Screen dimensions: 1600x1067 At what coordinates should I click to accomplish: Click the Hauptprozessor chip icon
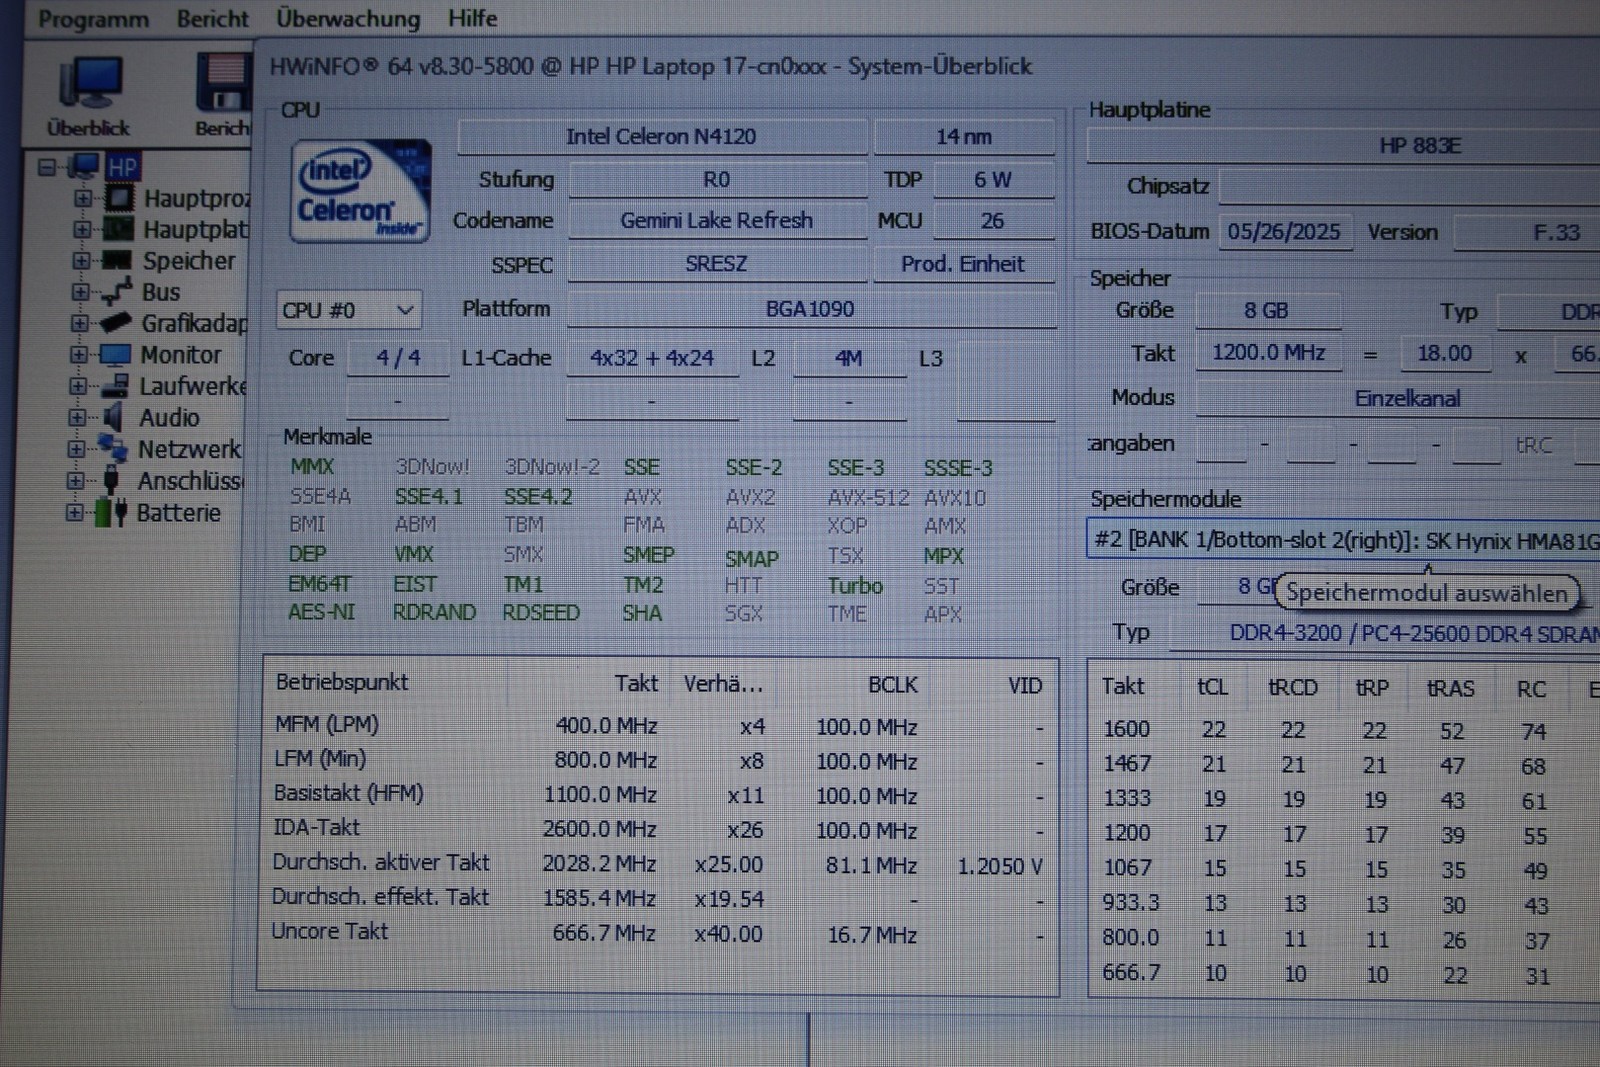(119, 198)
